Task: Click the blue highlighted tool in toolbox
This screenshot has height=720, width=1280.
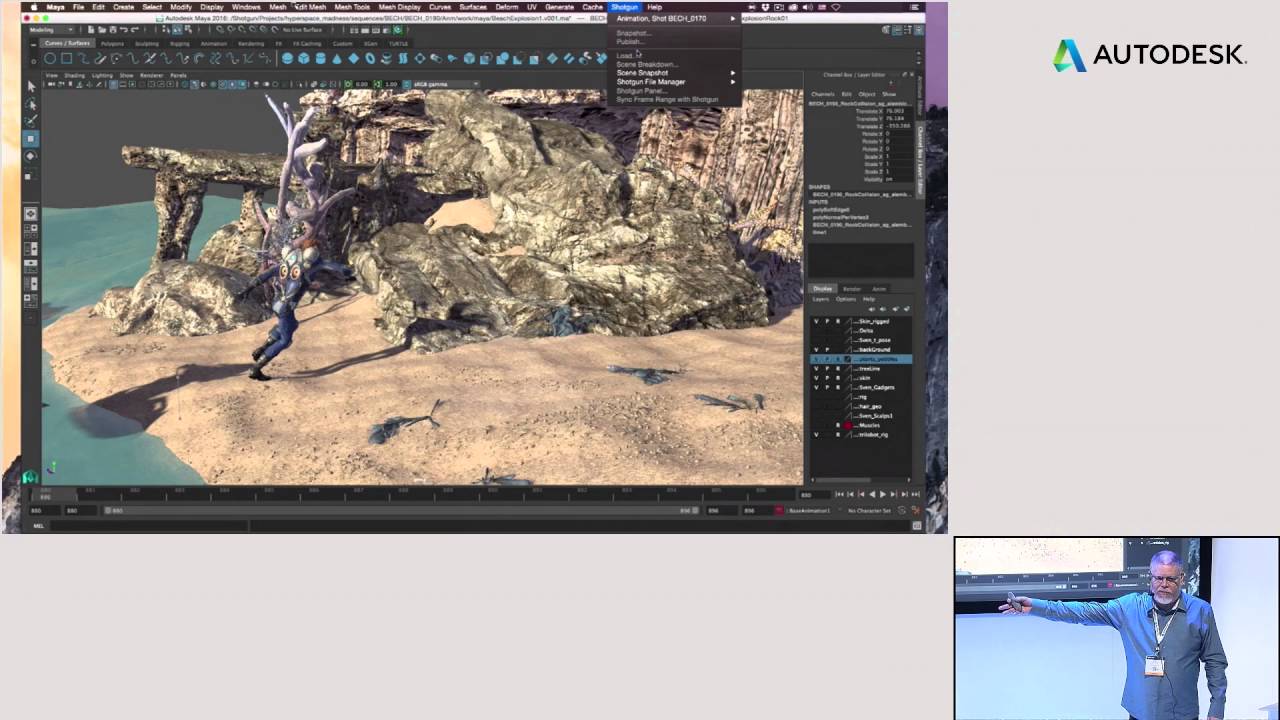Action: pos(30,138)
